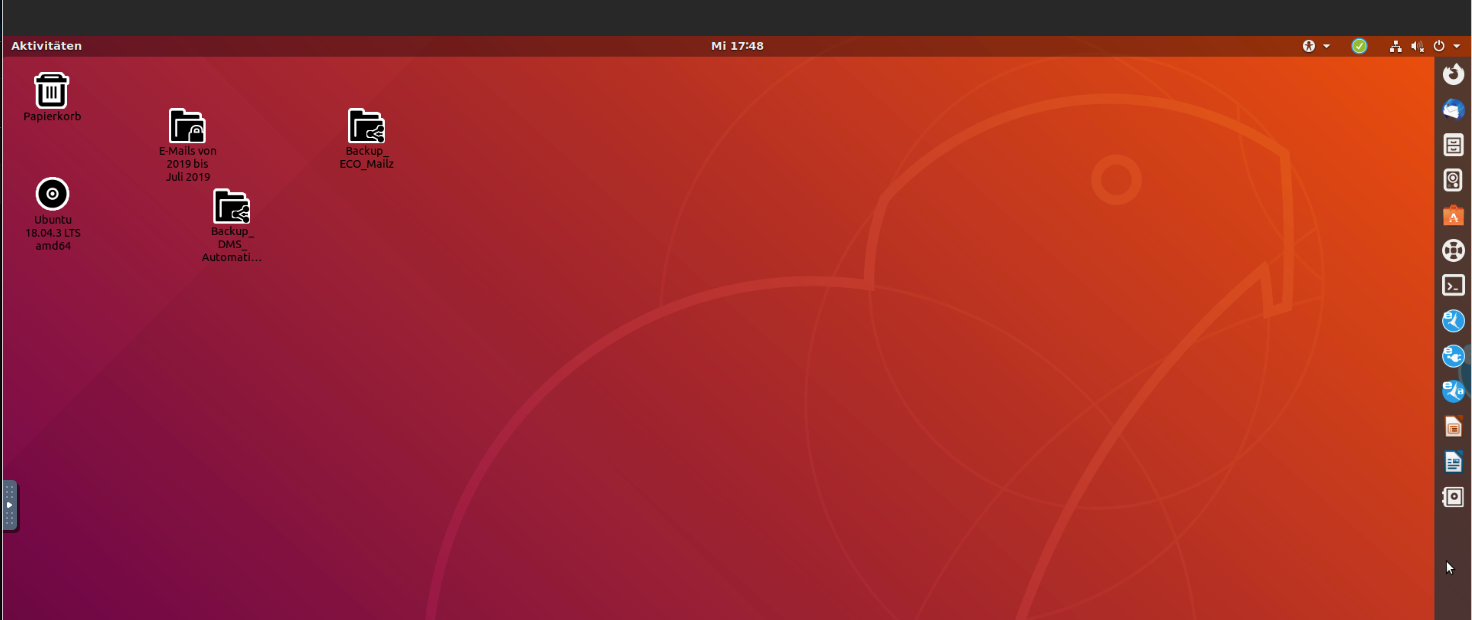Open LibreOffice Impress from dock
1472x620 pixels.
1453,427
